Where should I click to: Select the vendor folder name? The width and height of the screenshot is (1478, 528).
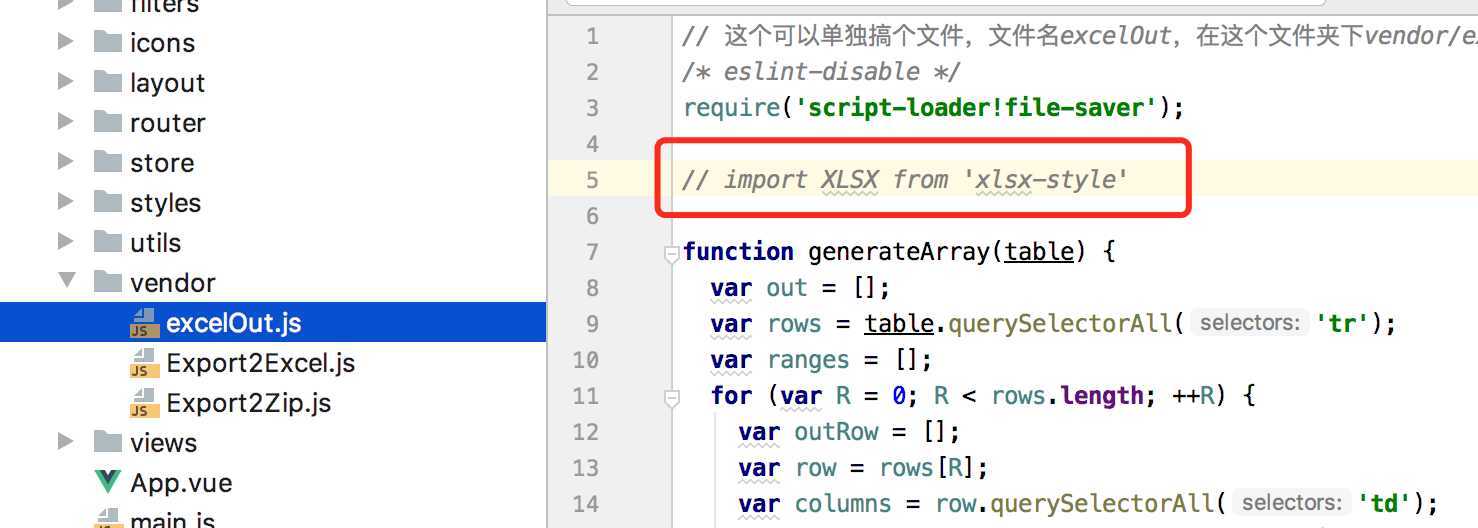pyautogui.click(x=172, y=283)
